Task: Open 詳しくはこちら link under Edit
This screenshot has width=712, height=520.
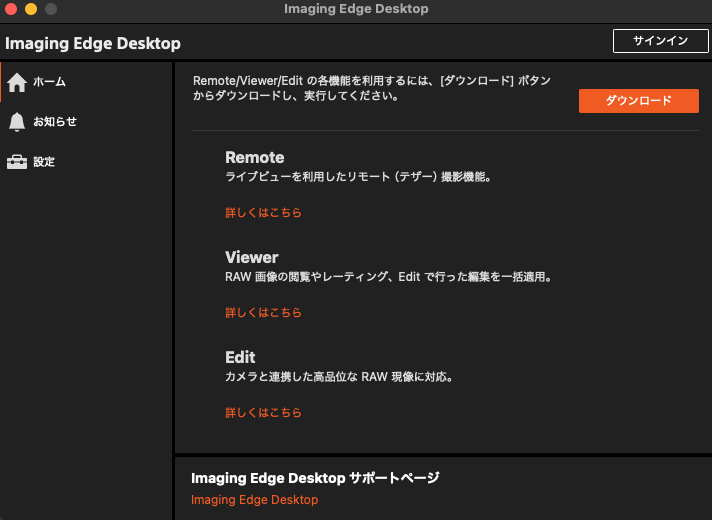Action: (x=263, y=413)
